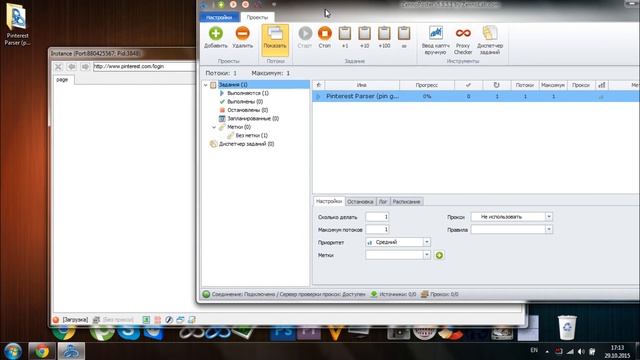The width and height of the screenshot is (640, 360).
Task: Open the Остановка bottom tab
Action: coord(360,202)
